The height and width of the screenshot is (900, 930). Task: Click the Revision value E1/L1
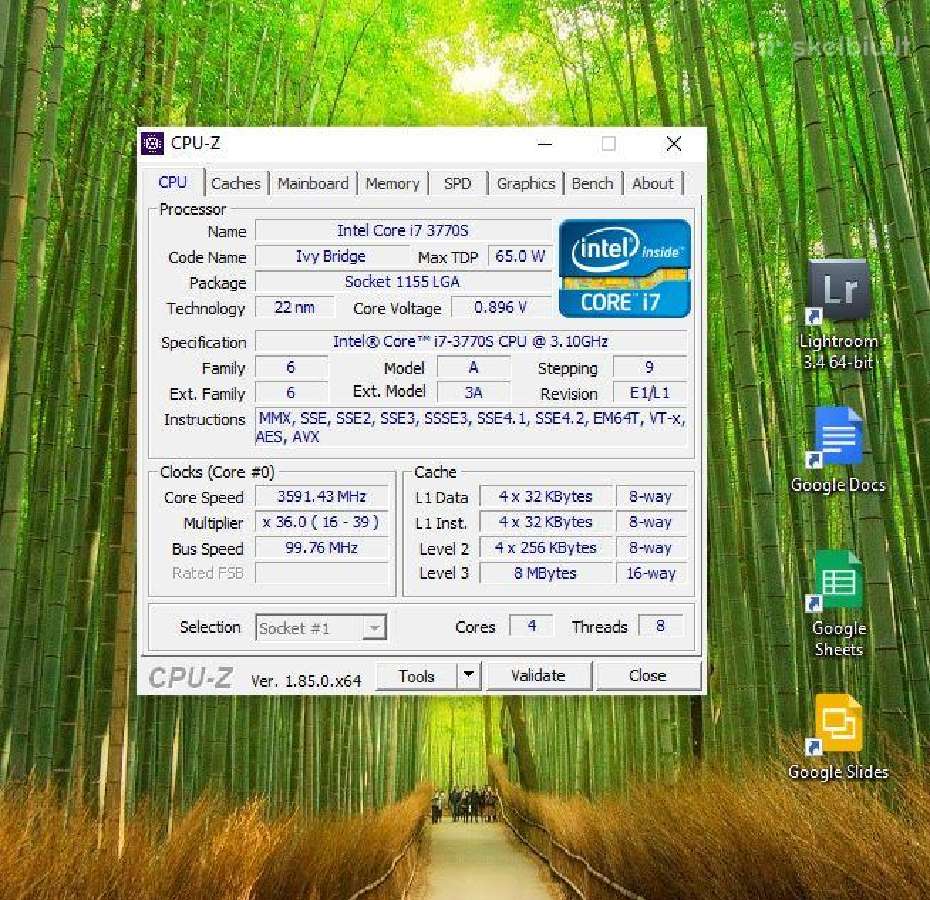coord(649,393)
